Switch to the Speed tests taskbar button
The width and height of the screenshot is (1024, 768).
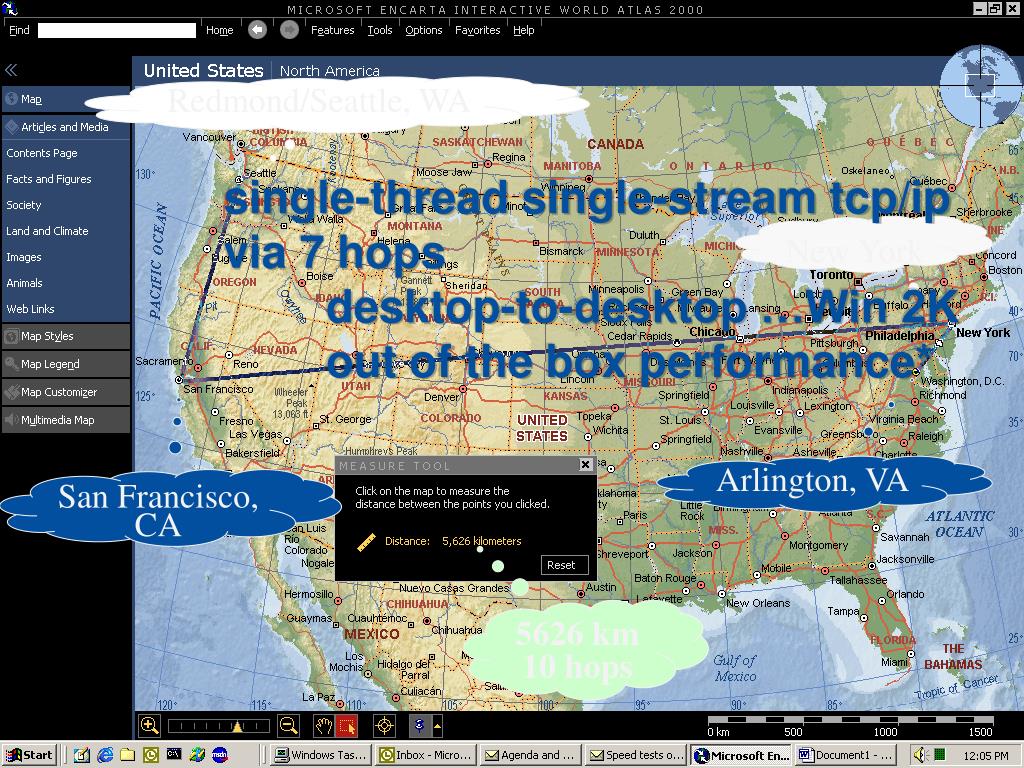pyautogui.click(x=636, y=756)
